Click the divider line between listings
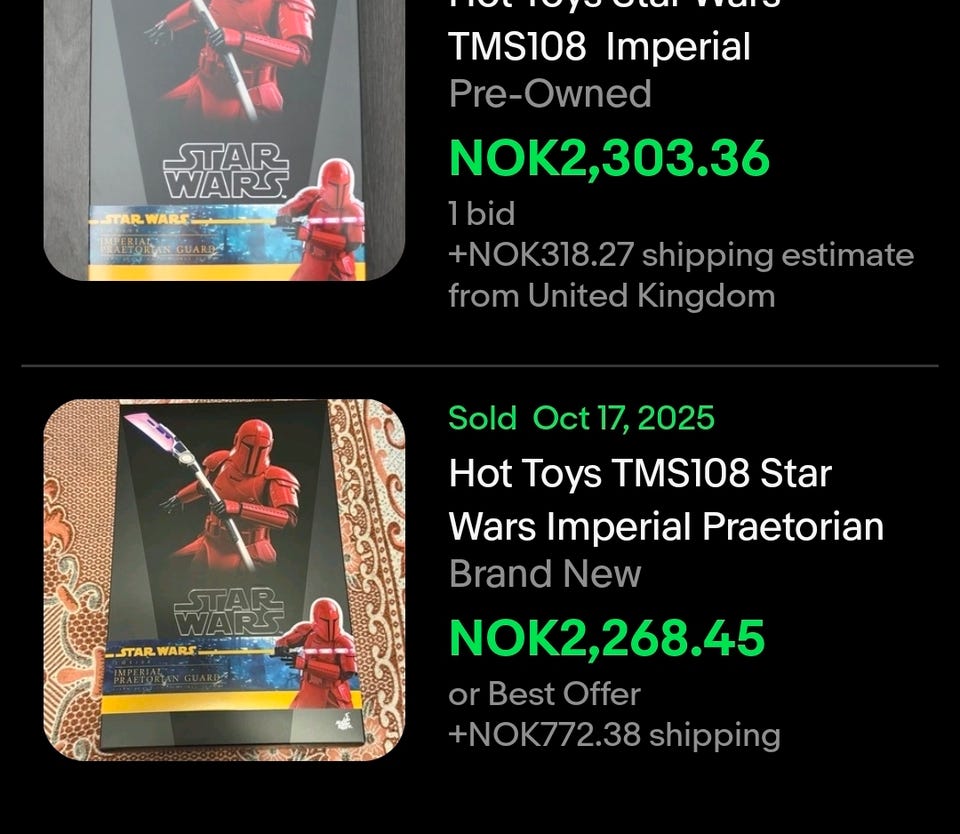The image size is (960, 834). pyautogui.click(x=480, y=366)
